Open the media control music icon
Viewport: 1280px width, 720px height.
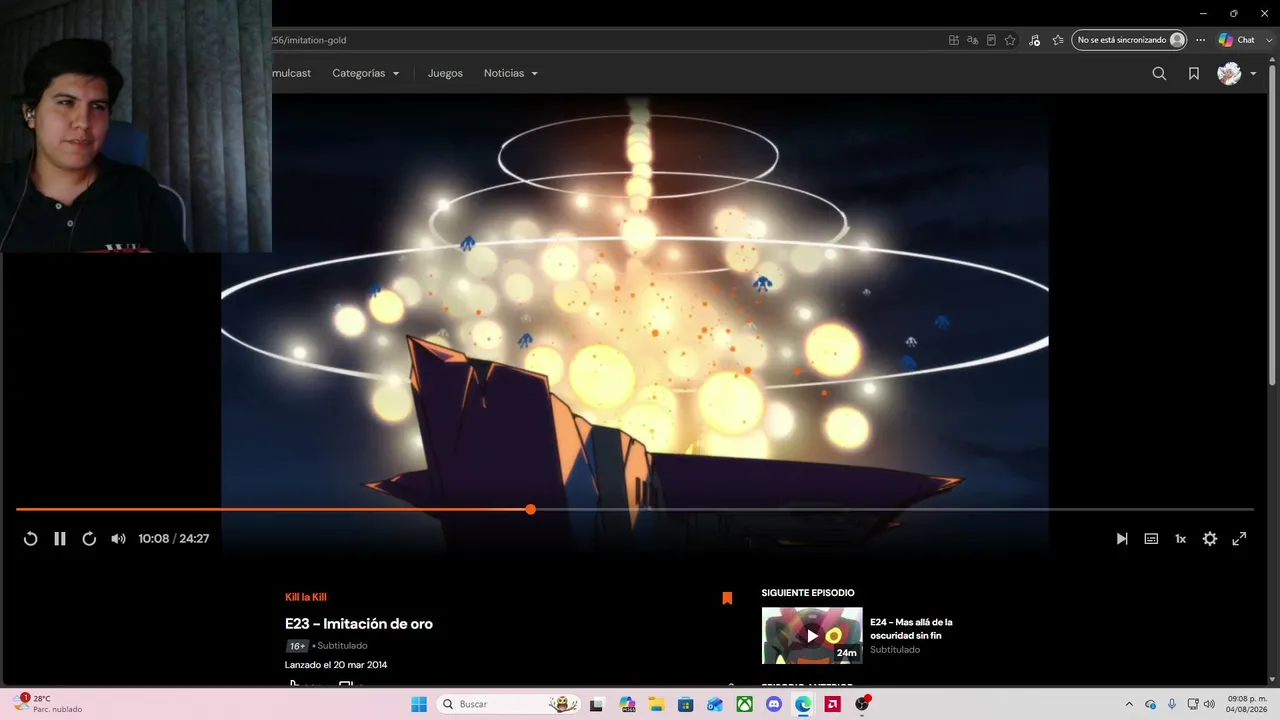pos(1034,40)
